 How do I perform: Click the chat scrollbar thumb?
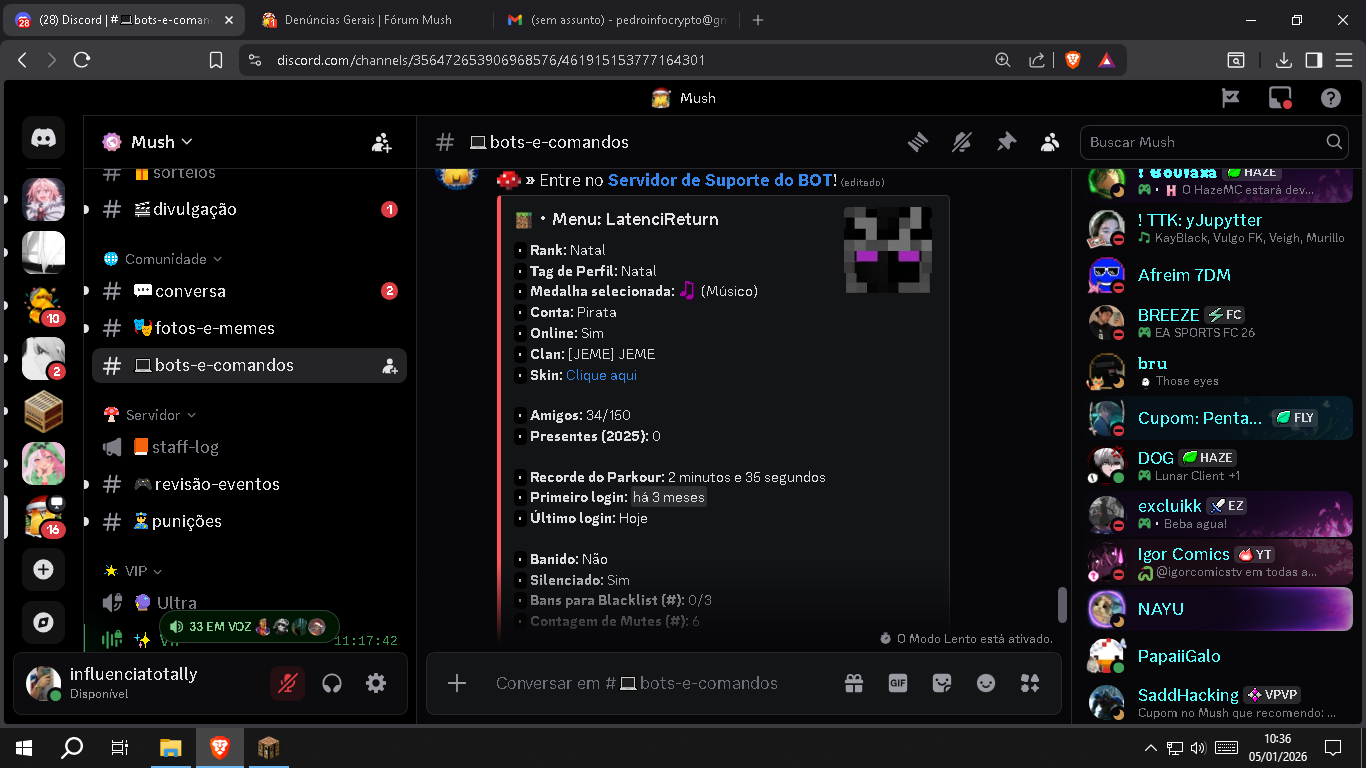[1062, 606]
